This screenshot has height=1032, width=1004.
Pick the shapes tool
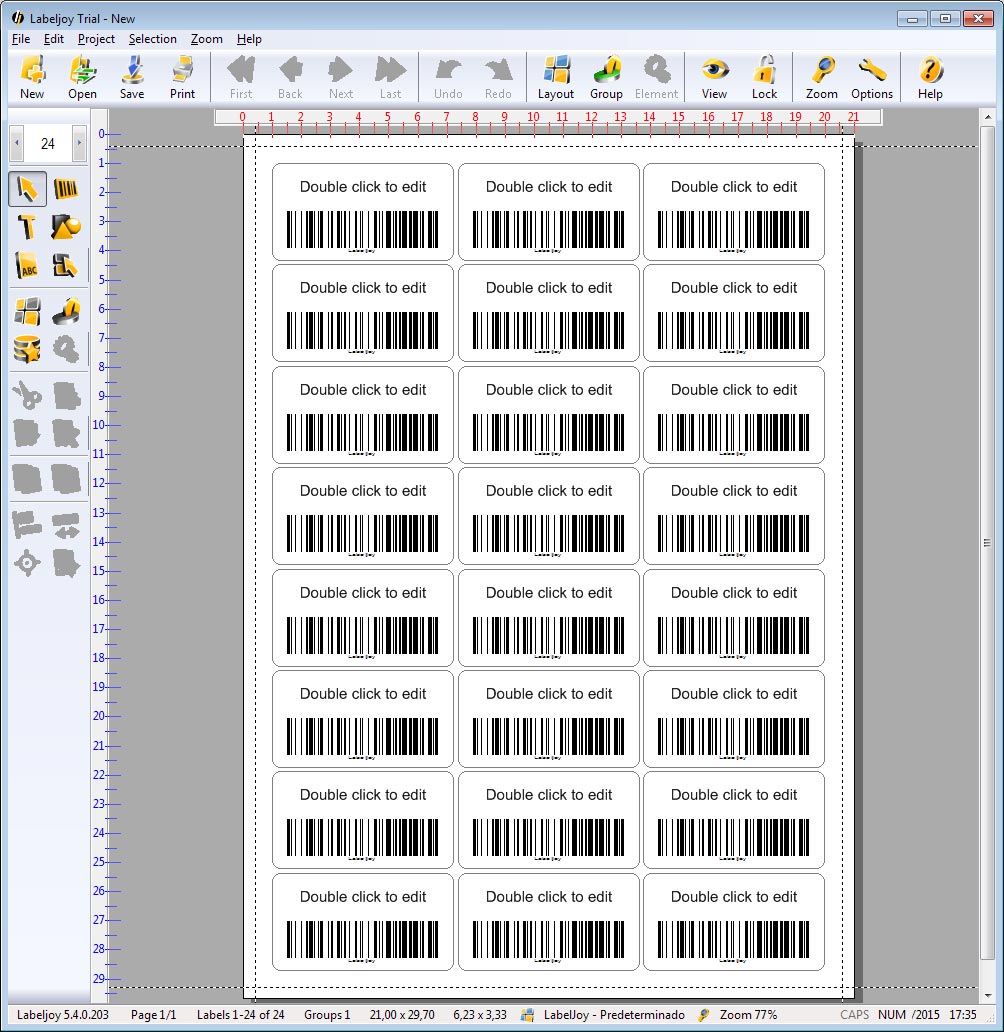pos(66,228)
